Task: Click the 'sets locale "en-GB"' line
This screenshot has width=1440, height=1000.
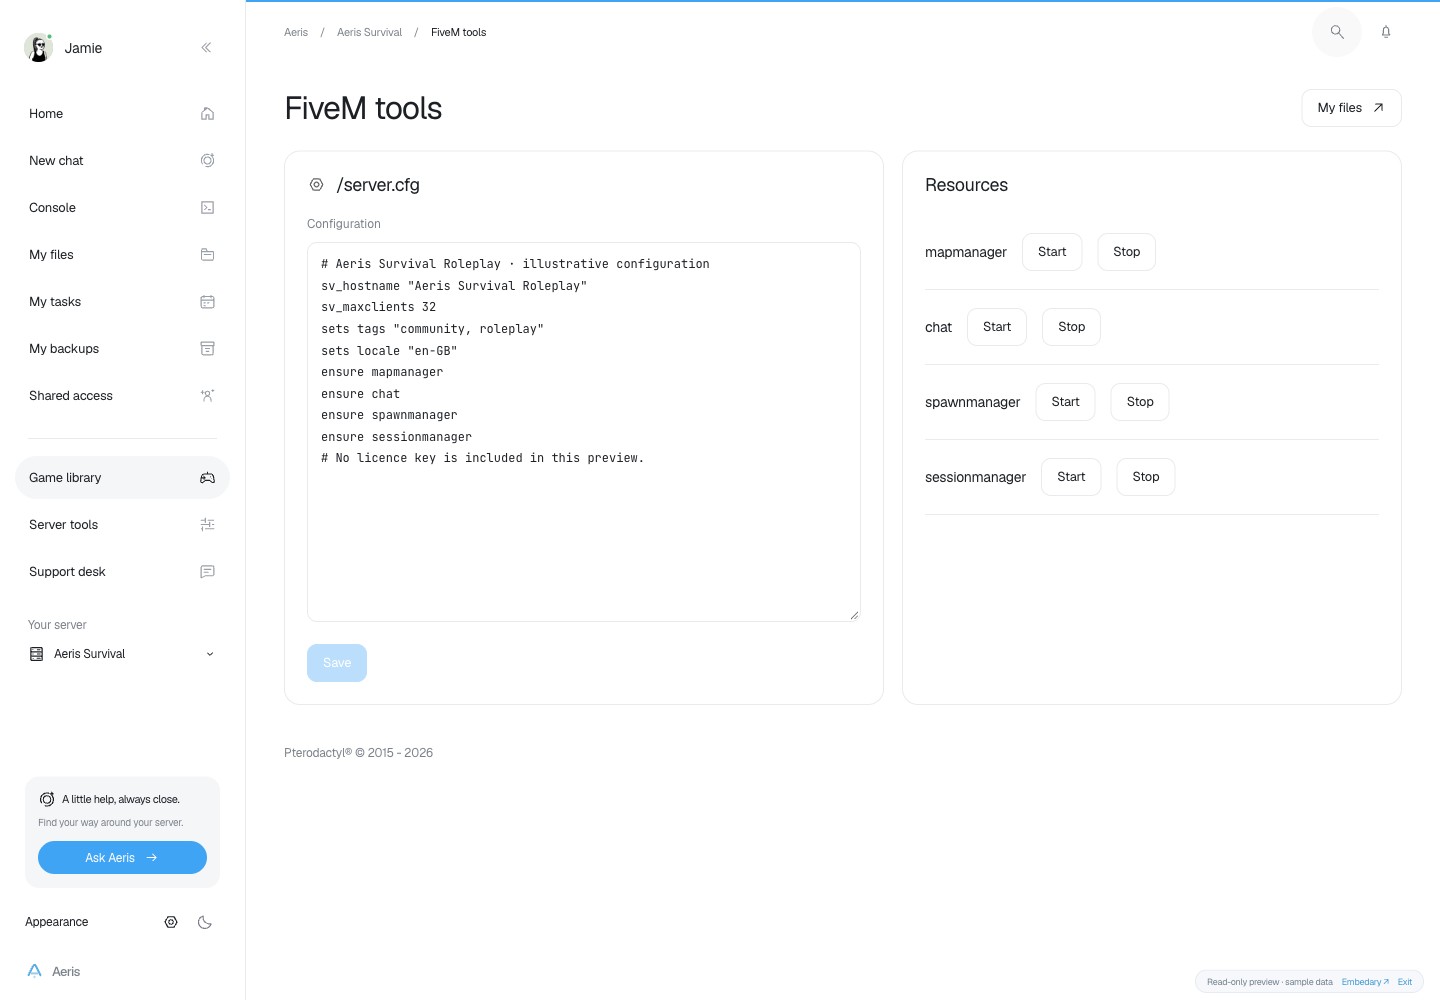Action: coord(389,351)
